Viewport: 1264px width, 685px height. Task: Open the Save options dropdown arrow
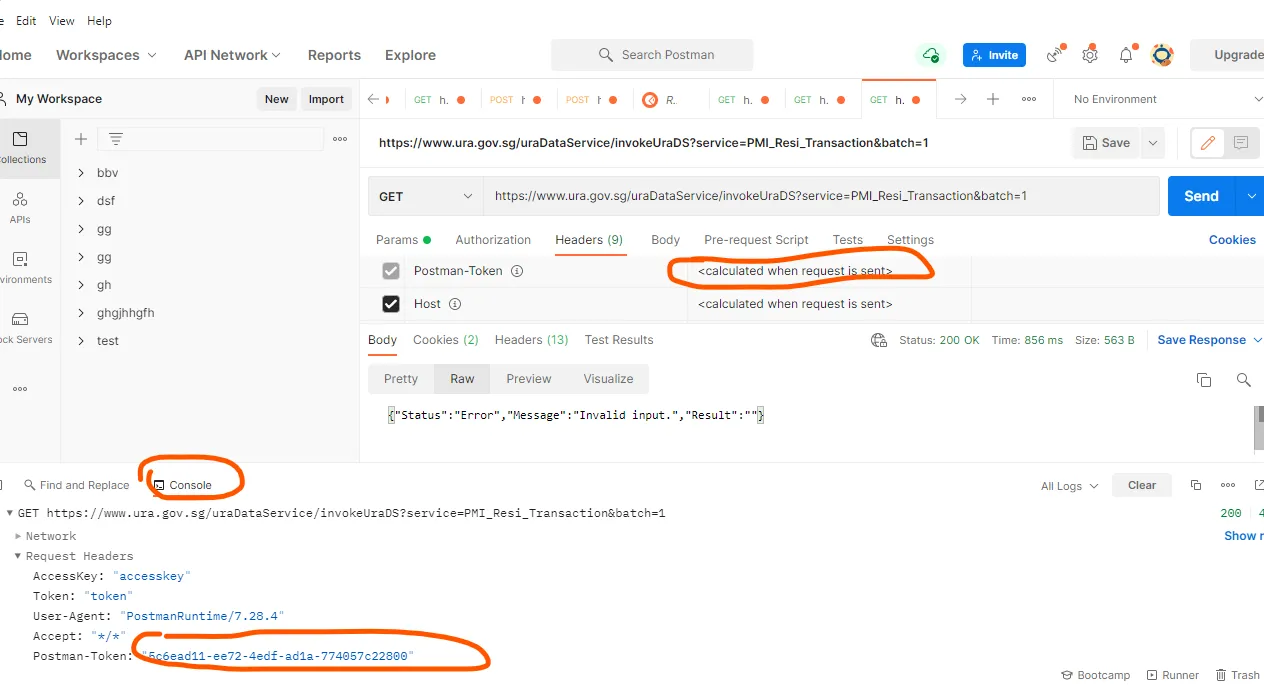point(1153,143)
